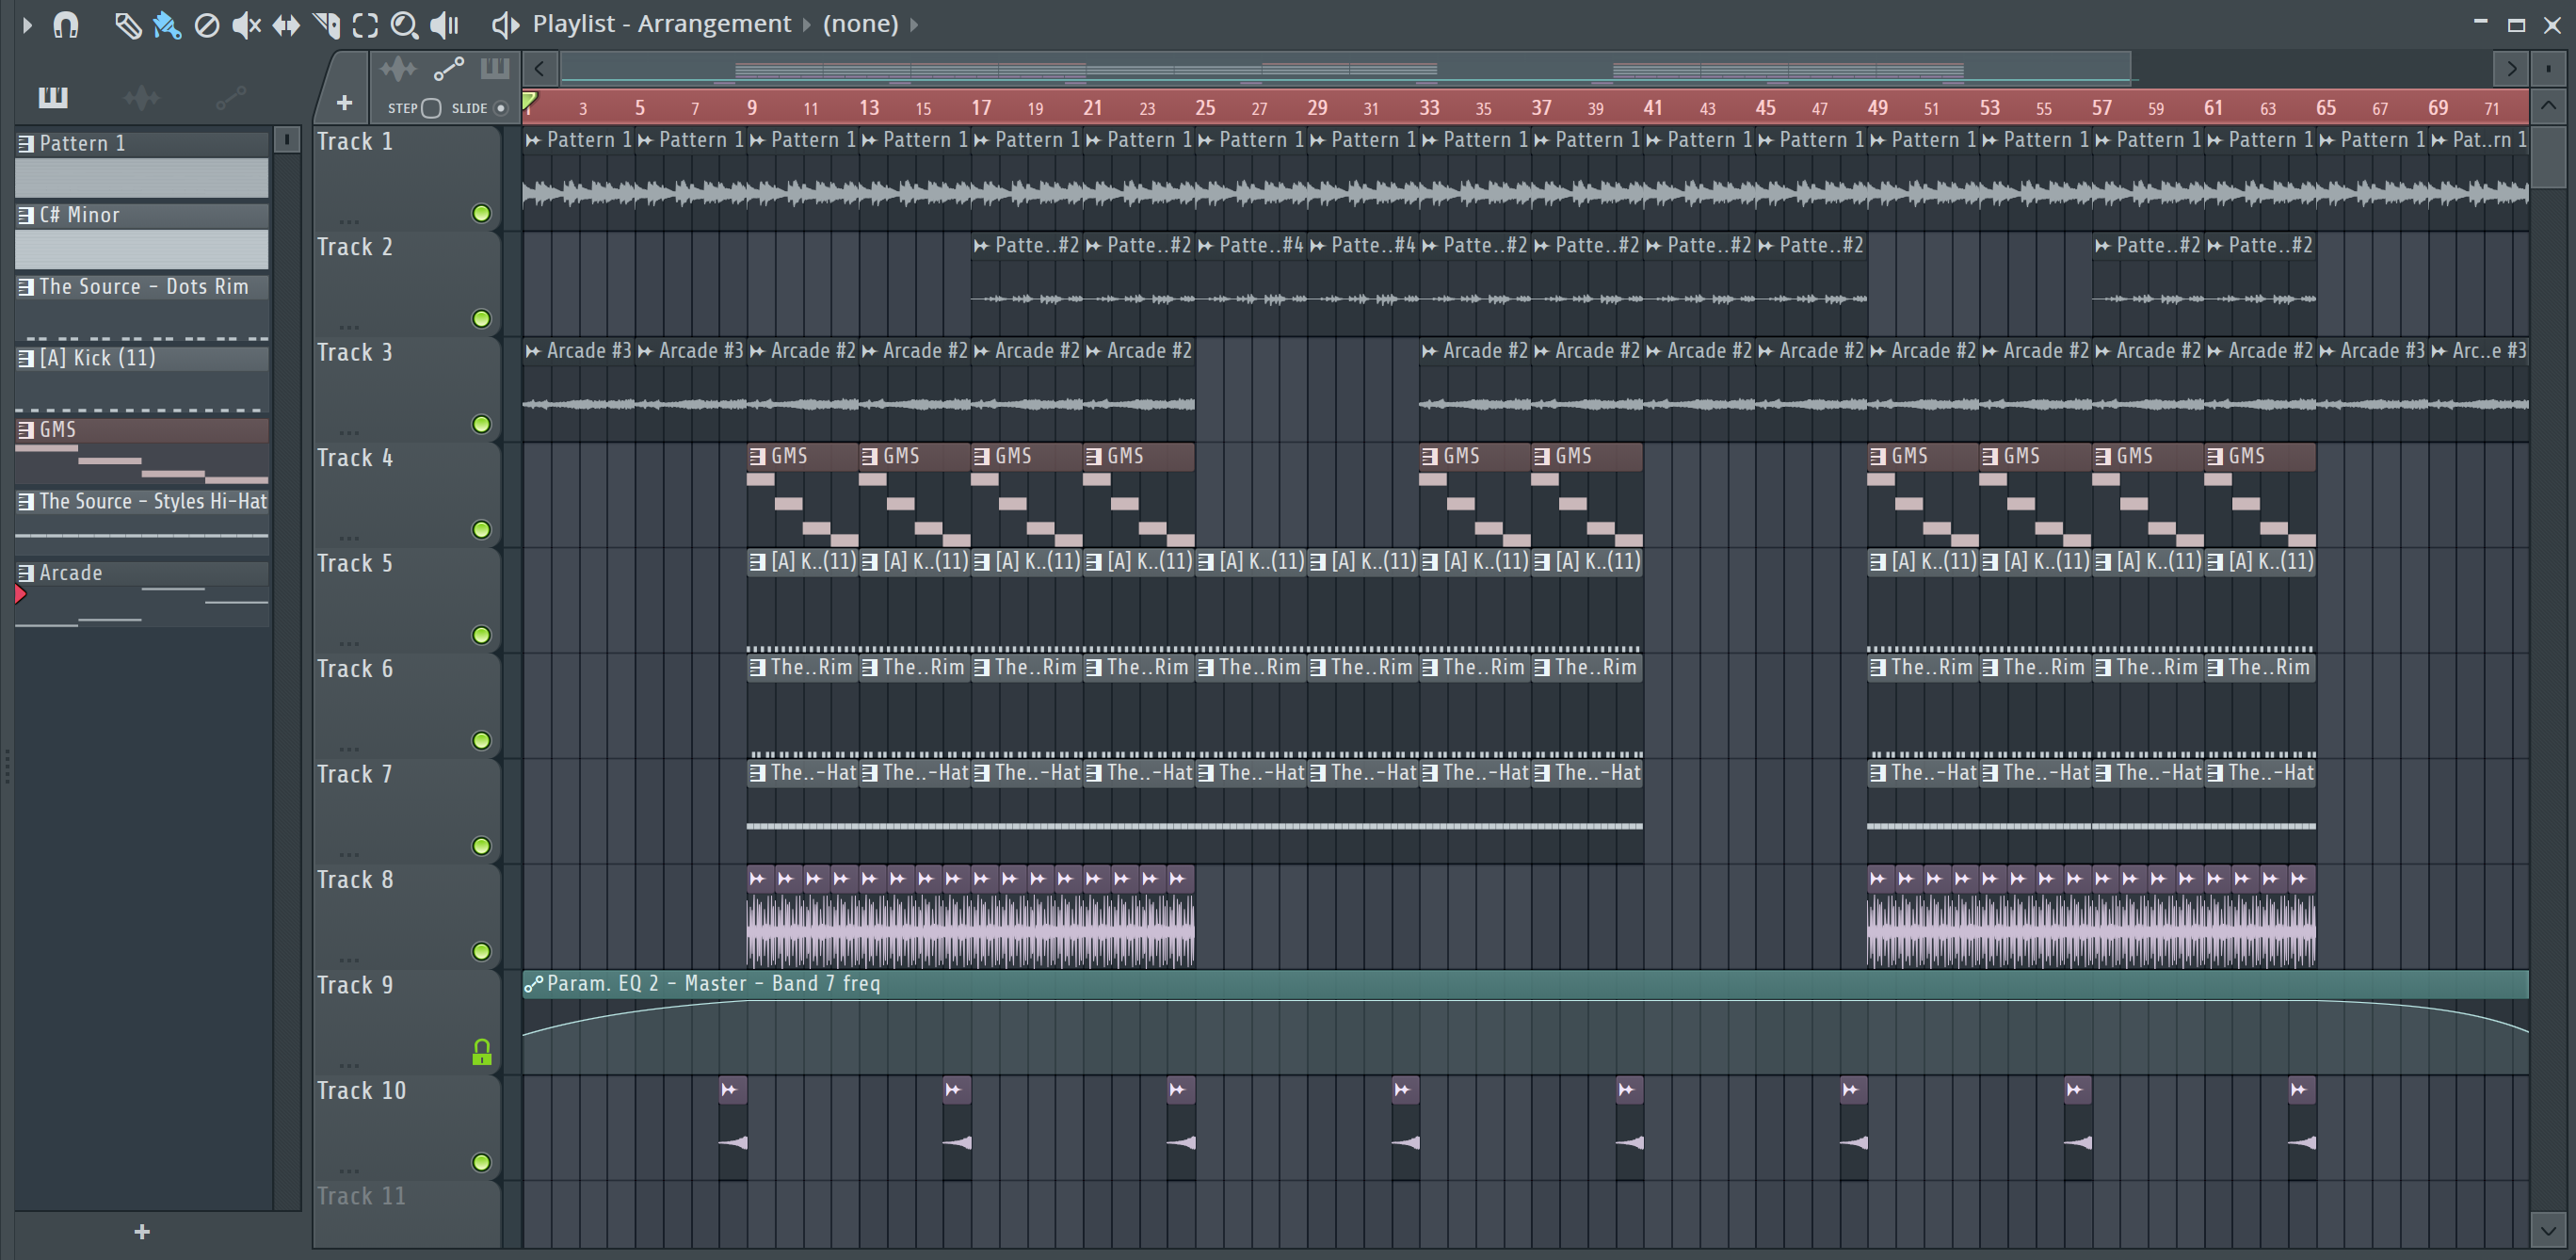Mute Track 1 with its green switch
The width and height of the screenshot is (2576, 1260).
point(481,213)
